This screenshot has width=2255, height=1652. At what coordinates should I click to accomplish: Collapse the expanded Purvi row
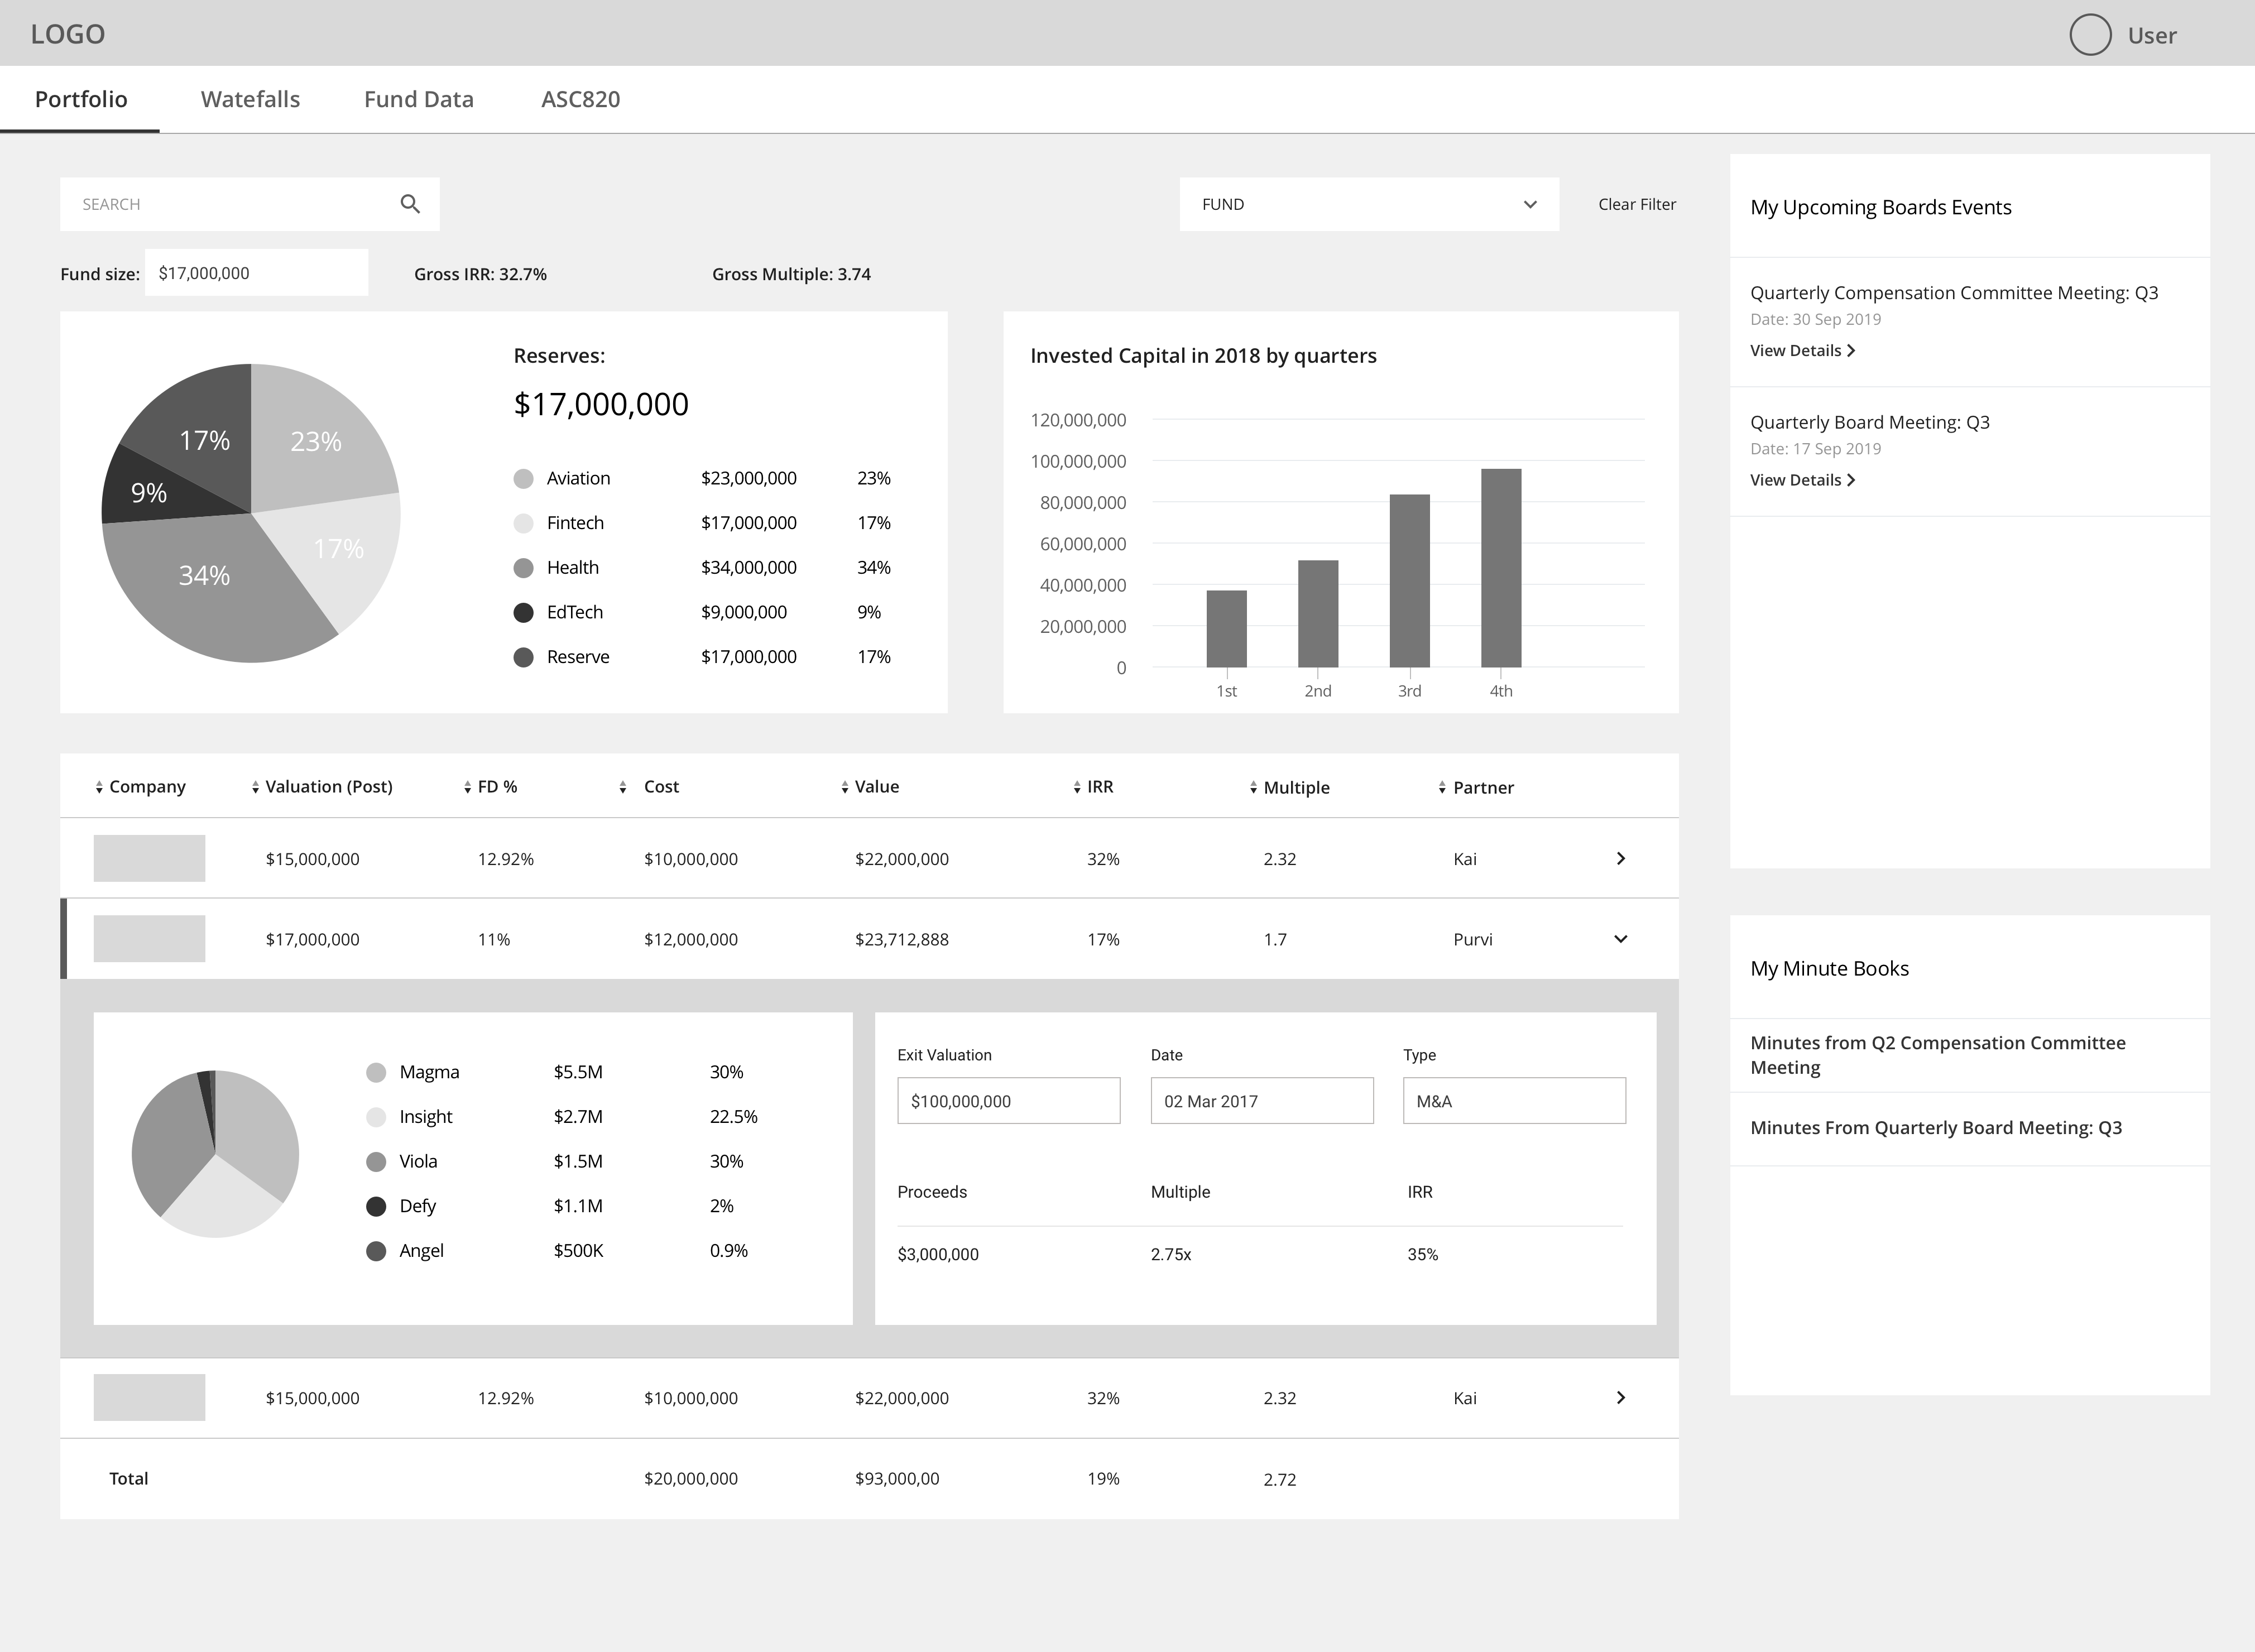click(x=1620, y=939)
